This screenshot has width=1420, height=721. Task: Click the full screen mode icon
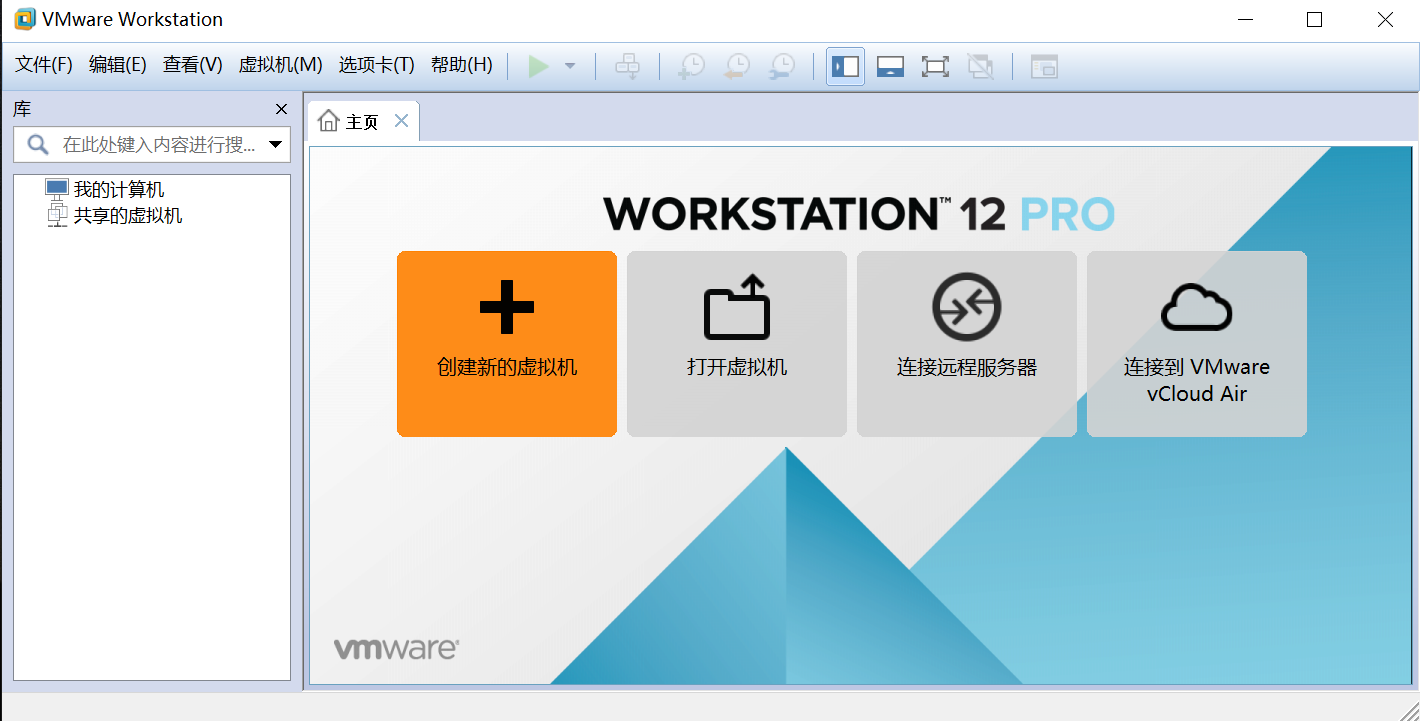[x=935, y=67]
